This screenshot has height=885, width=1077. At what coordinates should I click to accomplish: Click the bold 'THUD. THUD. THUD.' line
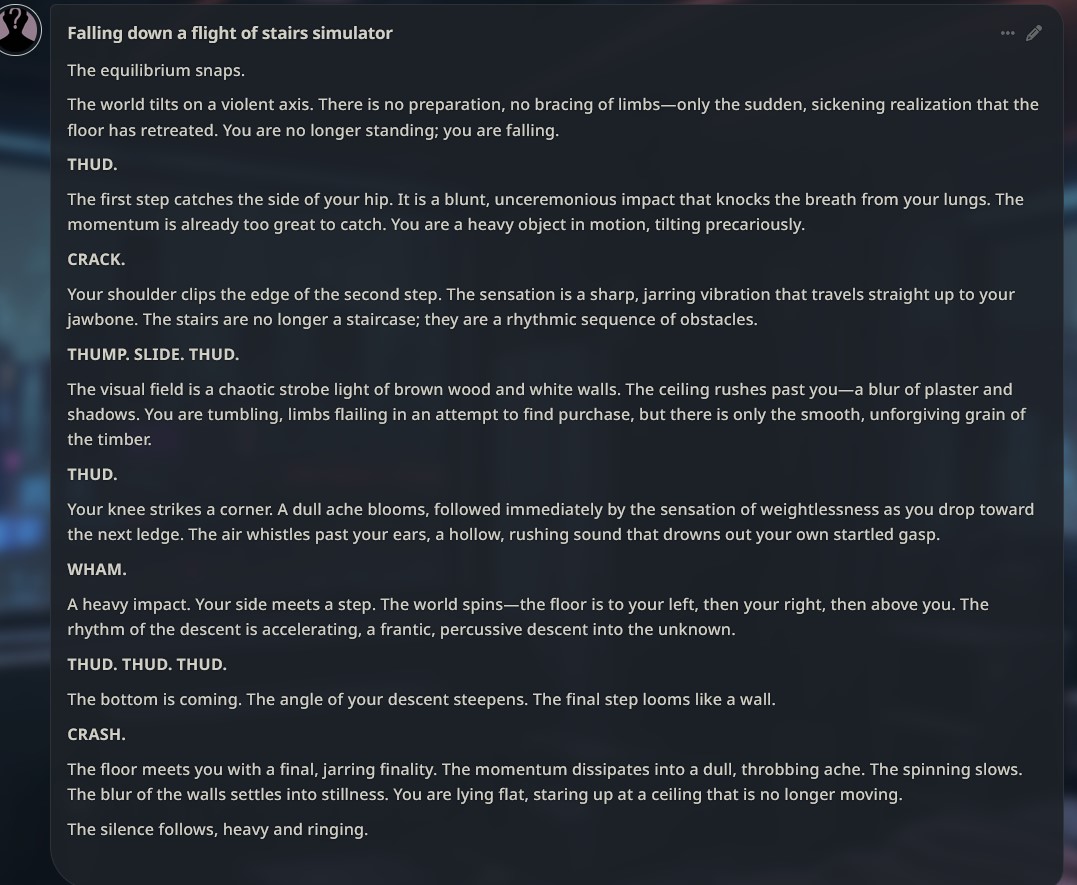click(147, 664)
